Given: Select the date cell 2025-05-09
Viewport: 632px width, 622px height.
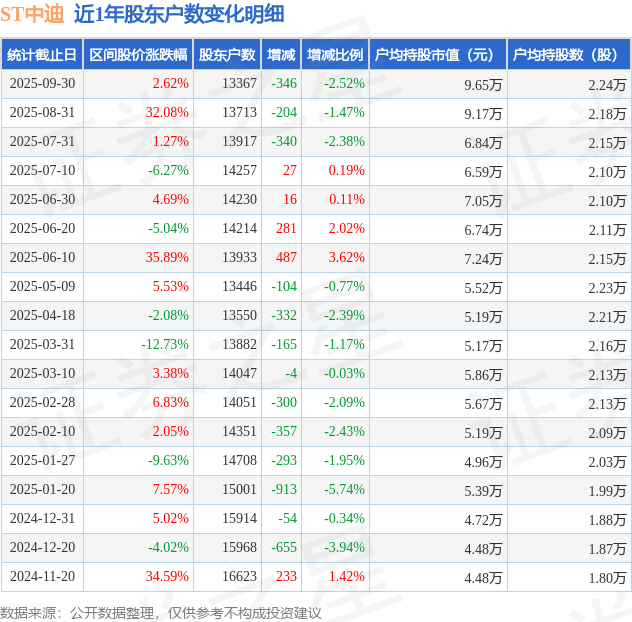Looking at the screenshot, I should tap(42, 286).
